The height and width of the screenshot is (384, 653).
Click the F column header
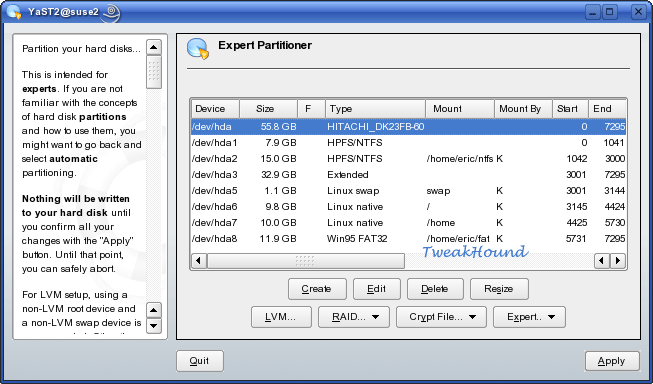point(311,109)
